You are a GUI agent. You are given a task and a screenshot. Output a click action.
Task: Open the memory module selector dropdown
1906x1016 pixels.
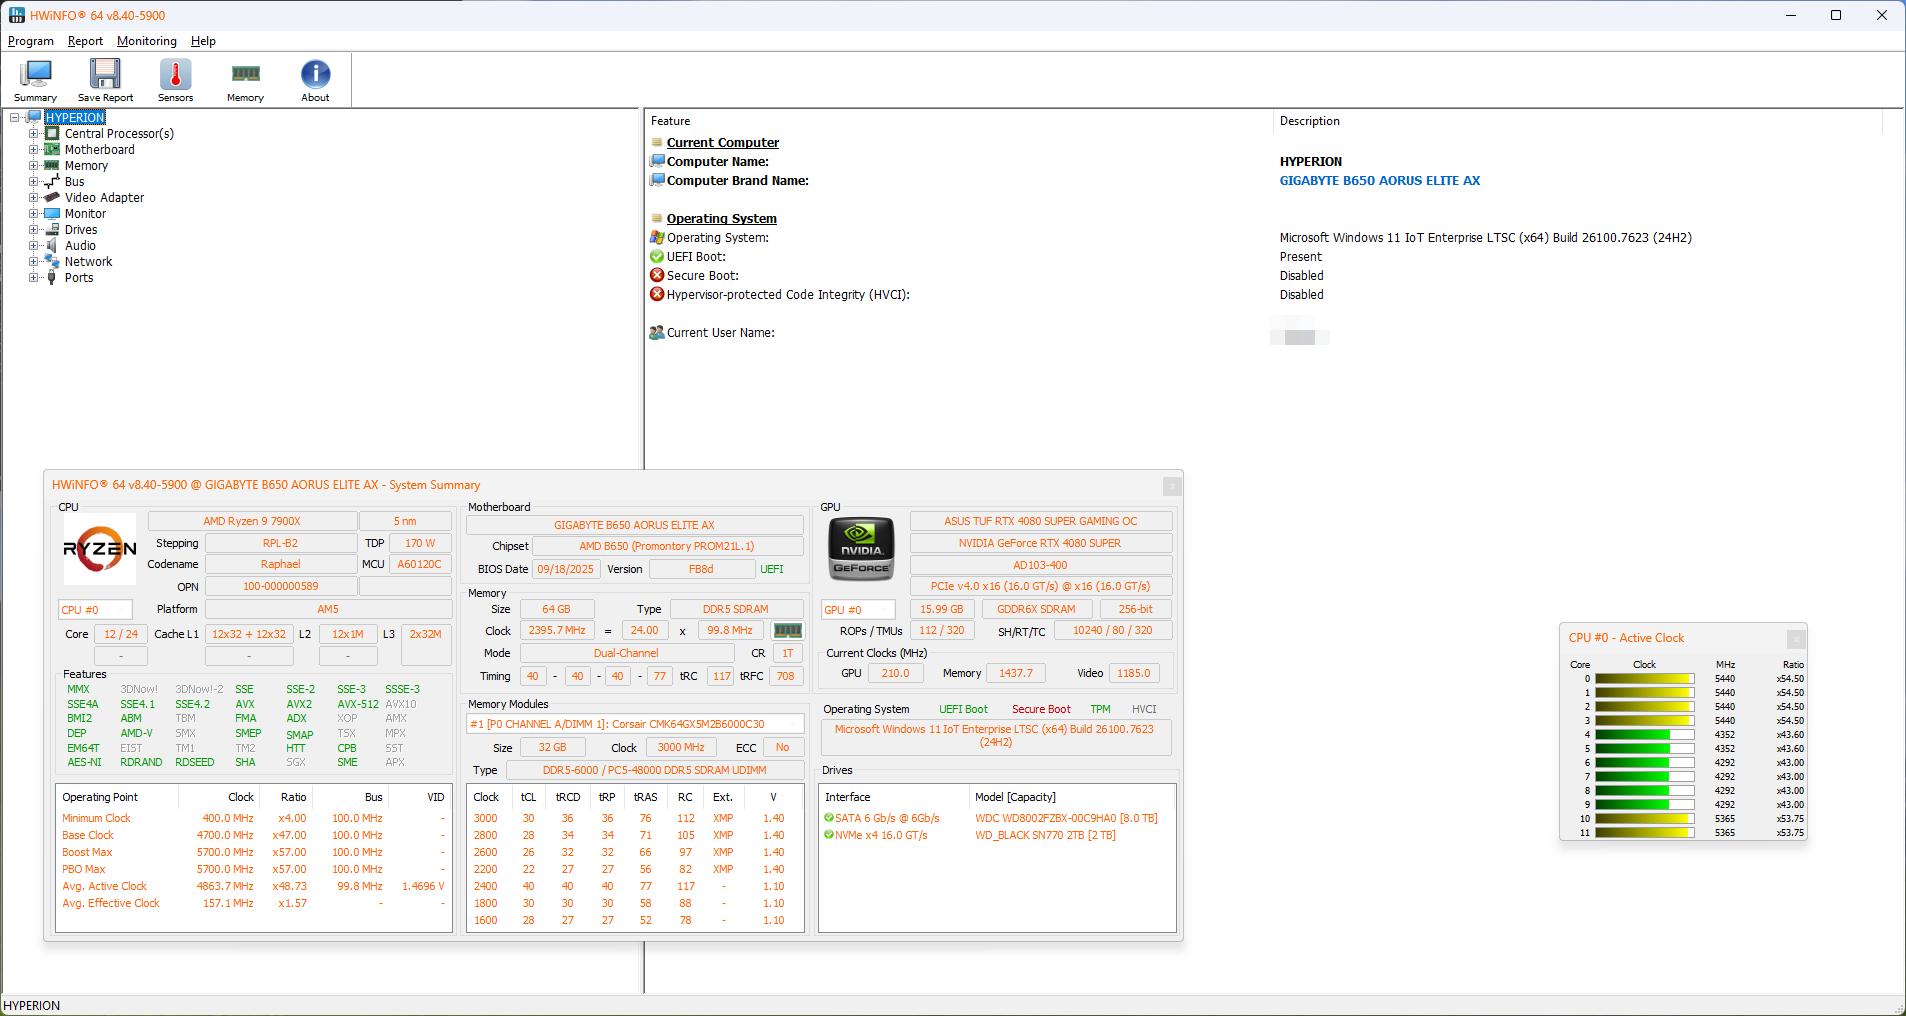tap(635, 724)
